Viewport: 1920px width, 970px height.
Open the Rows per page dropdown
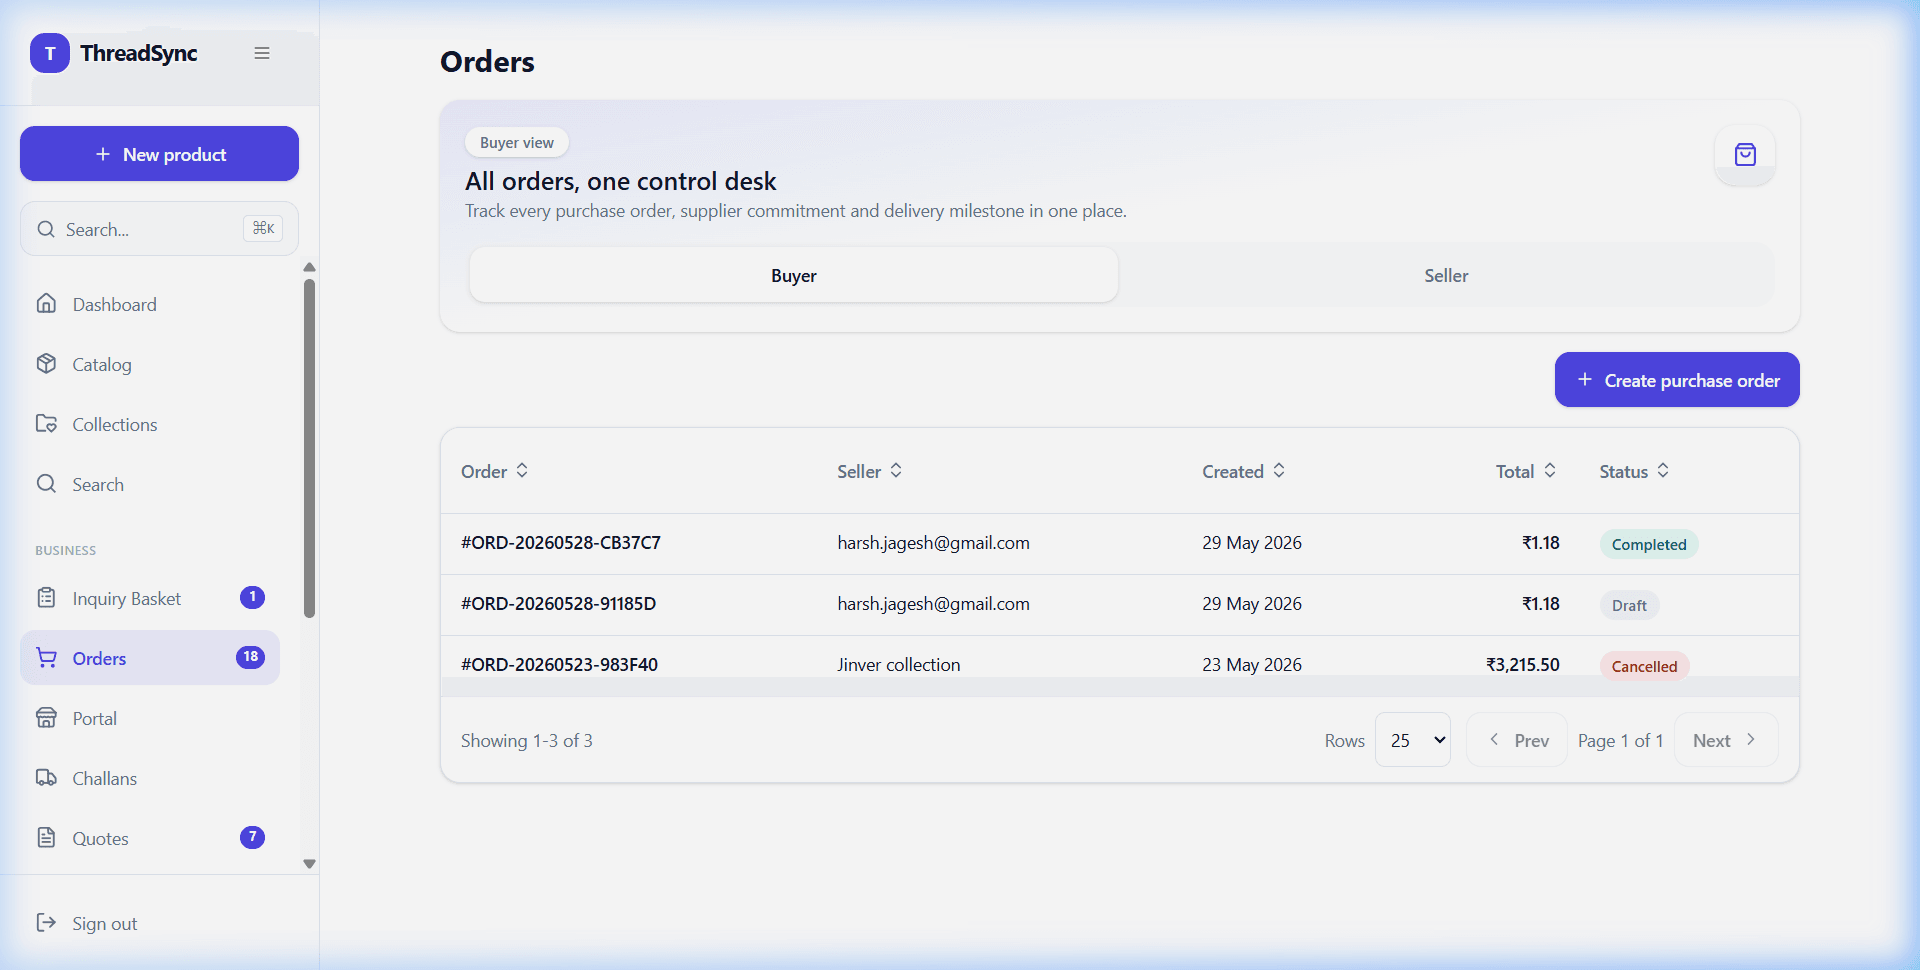click(1413, 740)
